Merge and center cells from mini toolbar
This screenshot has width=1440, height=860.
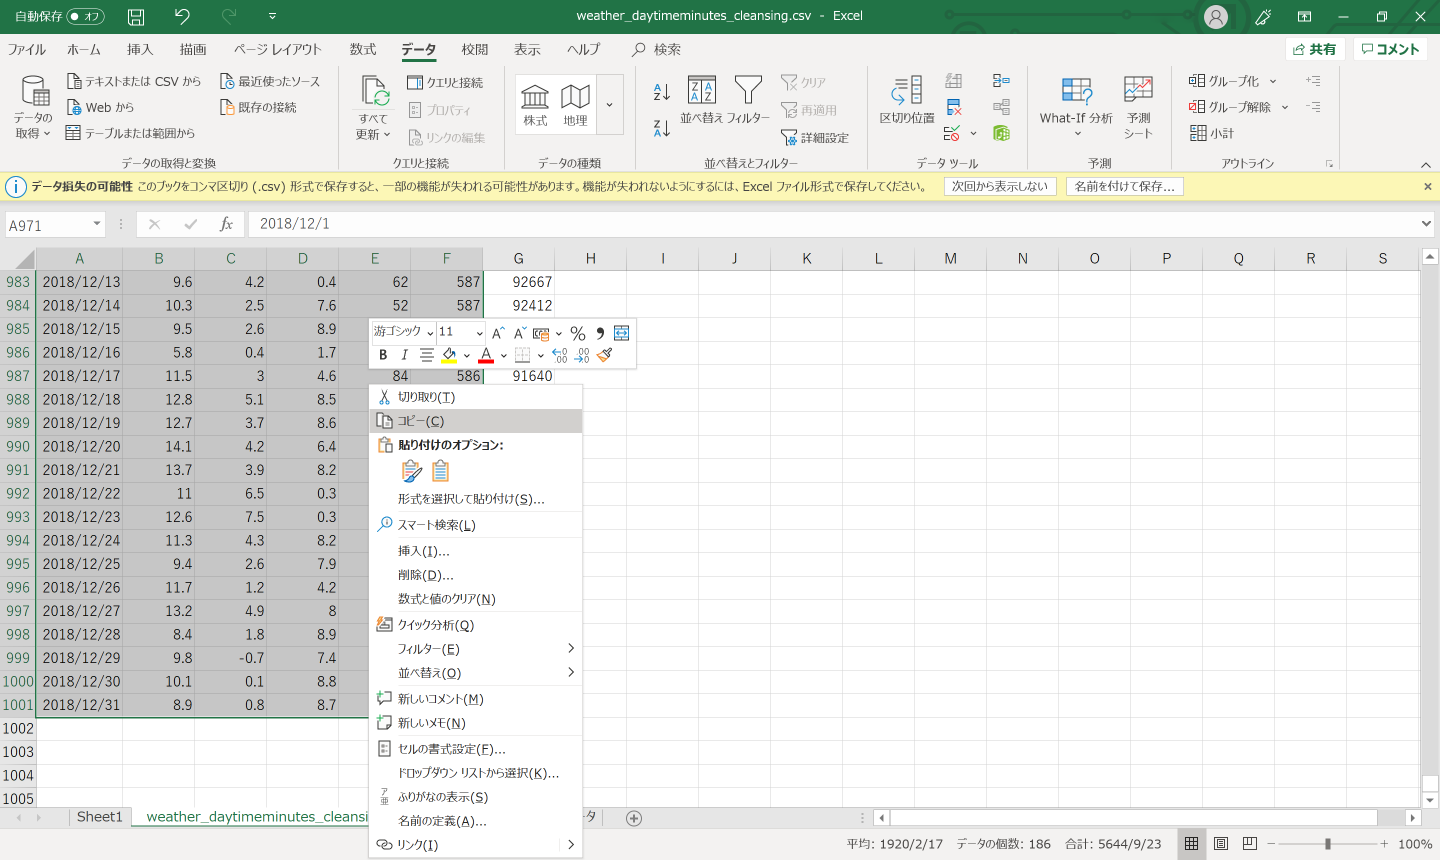[x=621, y=333]
